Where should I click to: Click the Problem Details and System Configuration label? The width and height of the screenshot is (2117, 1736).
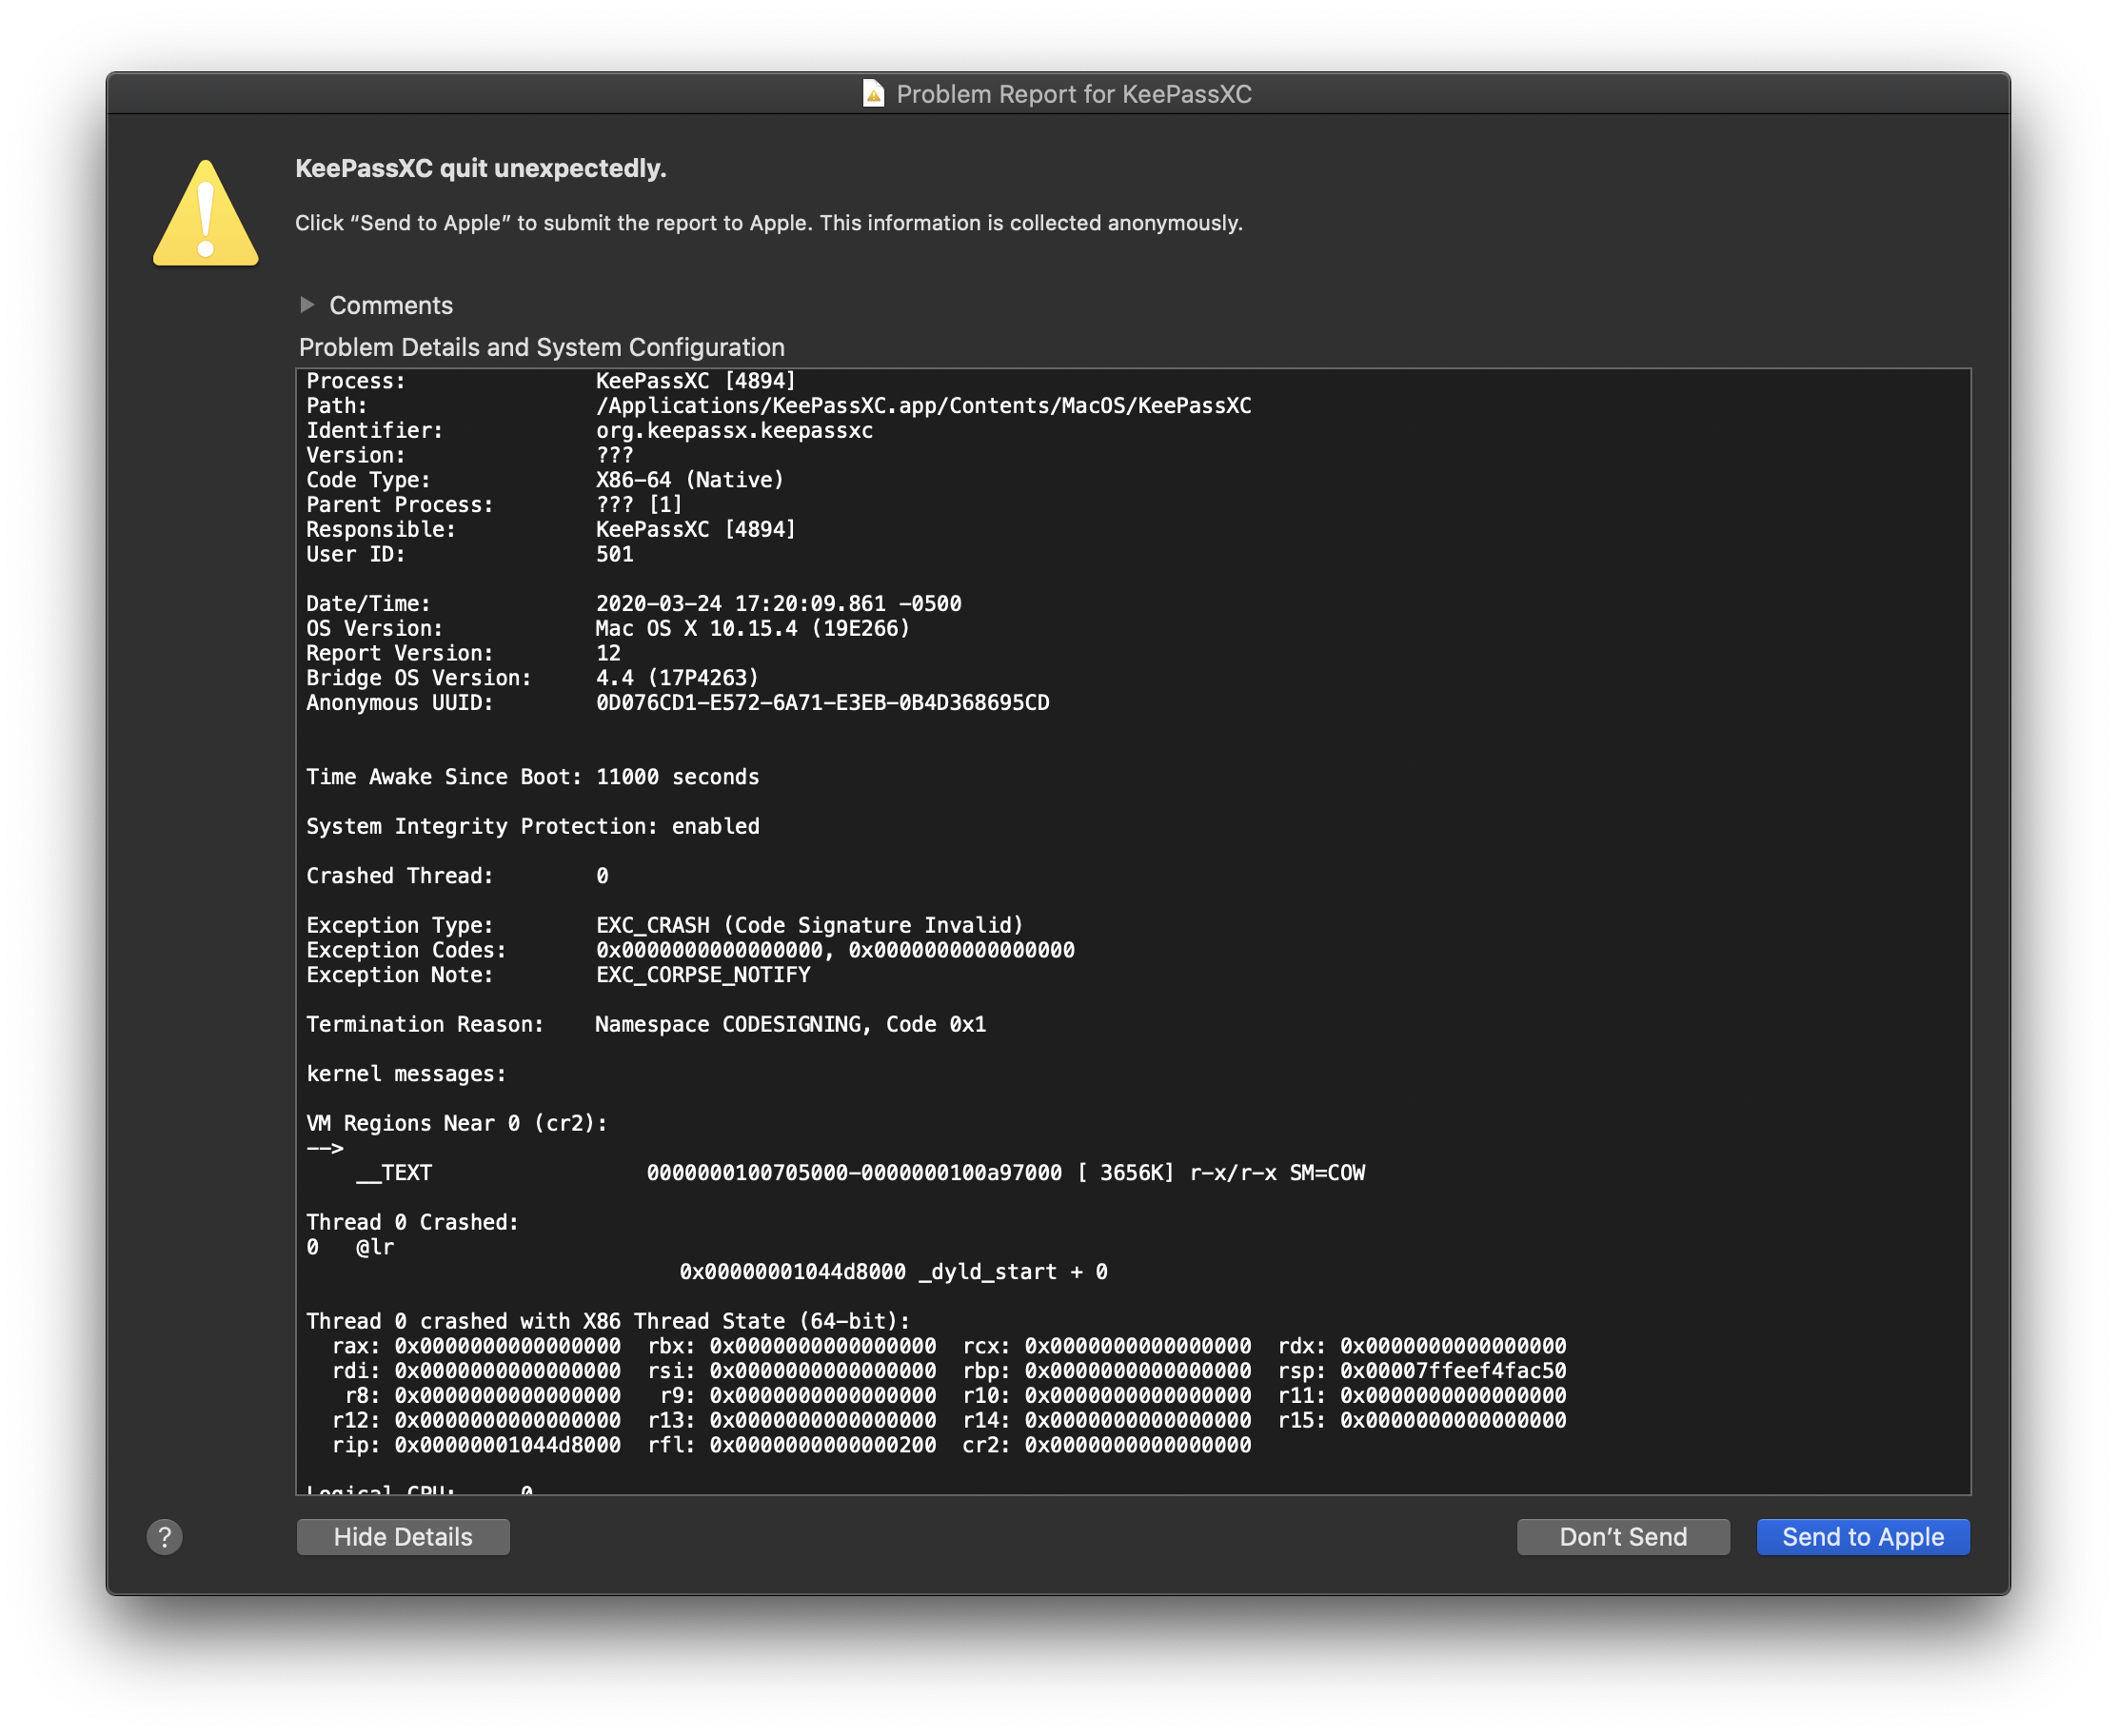[x=541, y=347]
